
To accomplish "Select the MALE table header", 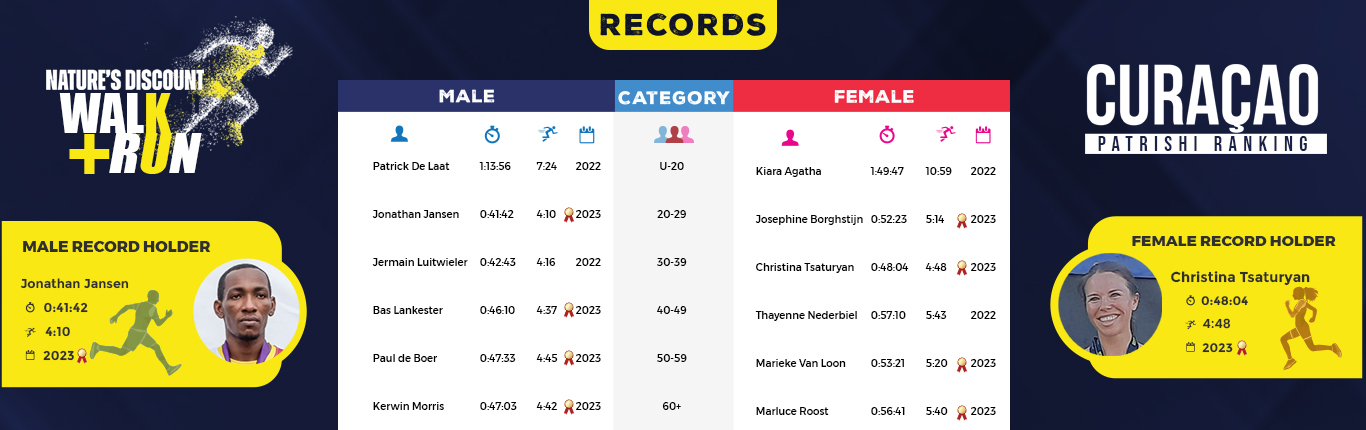I will click(x=466, y=96).
